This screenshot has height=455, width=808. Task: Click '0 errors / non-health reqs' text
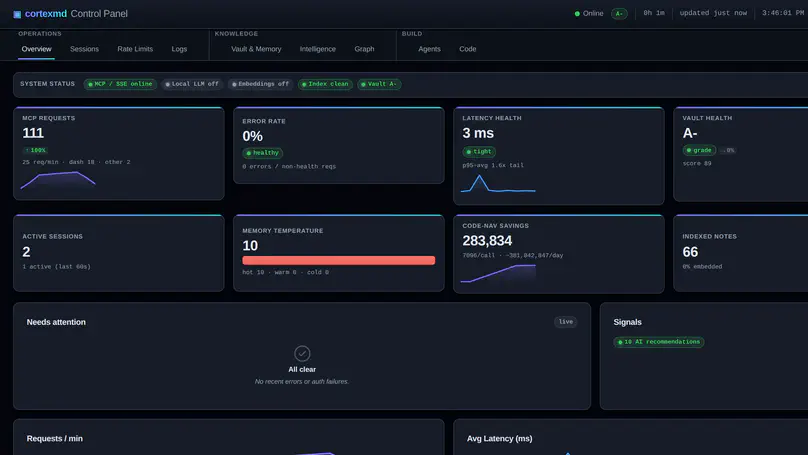(289, 166)
